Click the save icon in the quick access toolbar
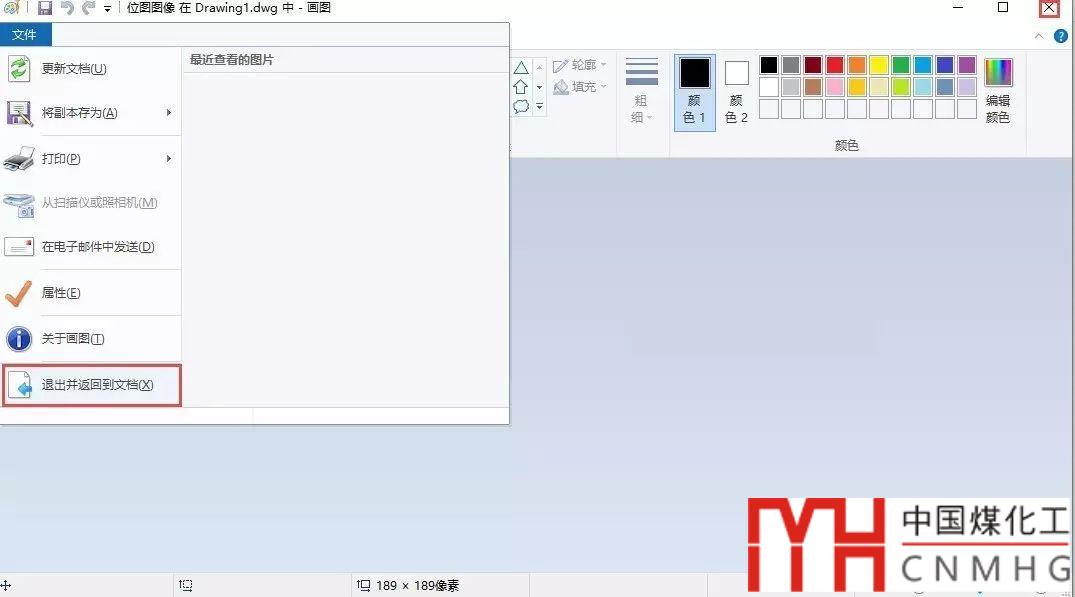This screenshot has height=597, width=1075. 45,8
